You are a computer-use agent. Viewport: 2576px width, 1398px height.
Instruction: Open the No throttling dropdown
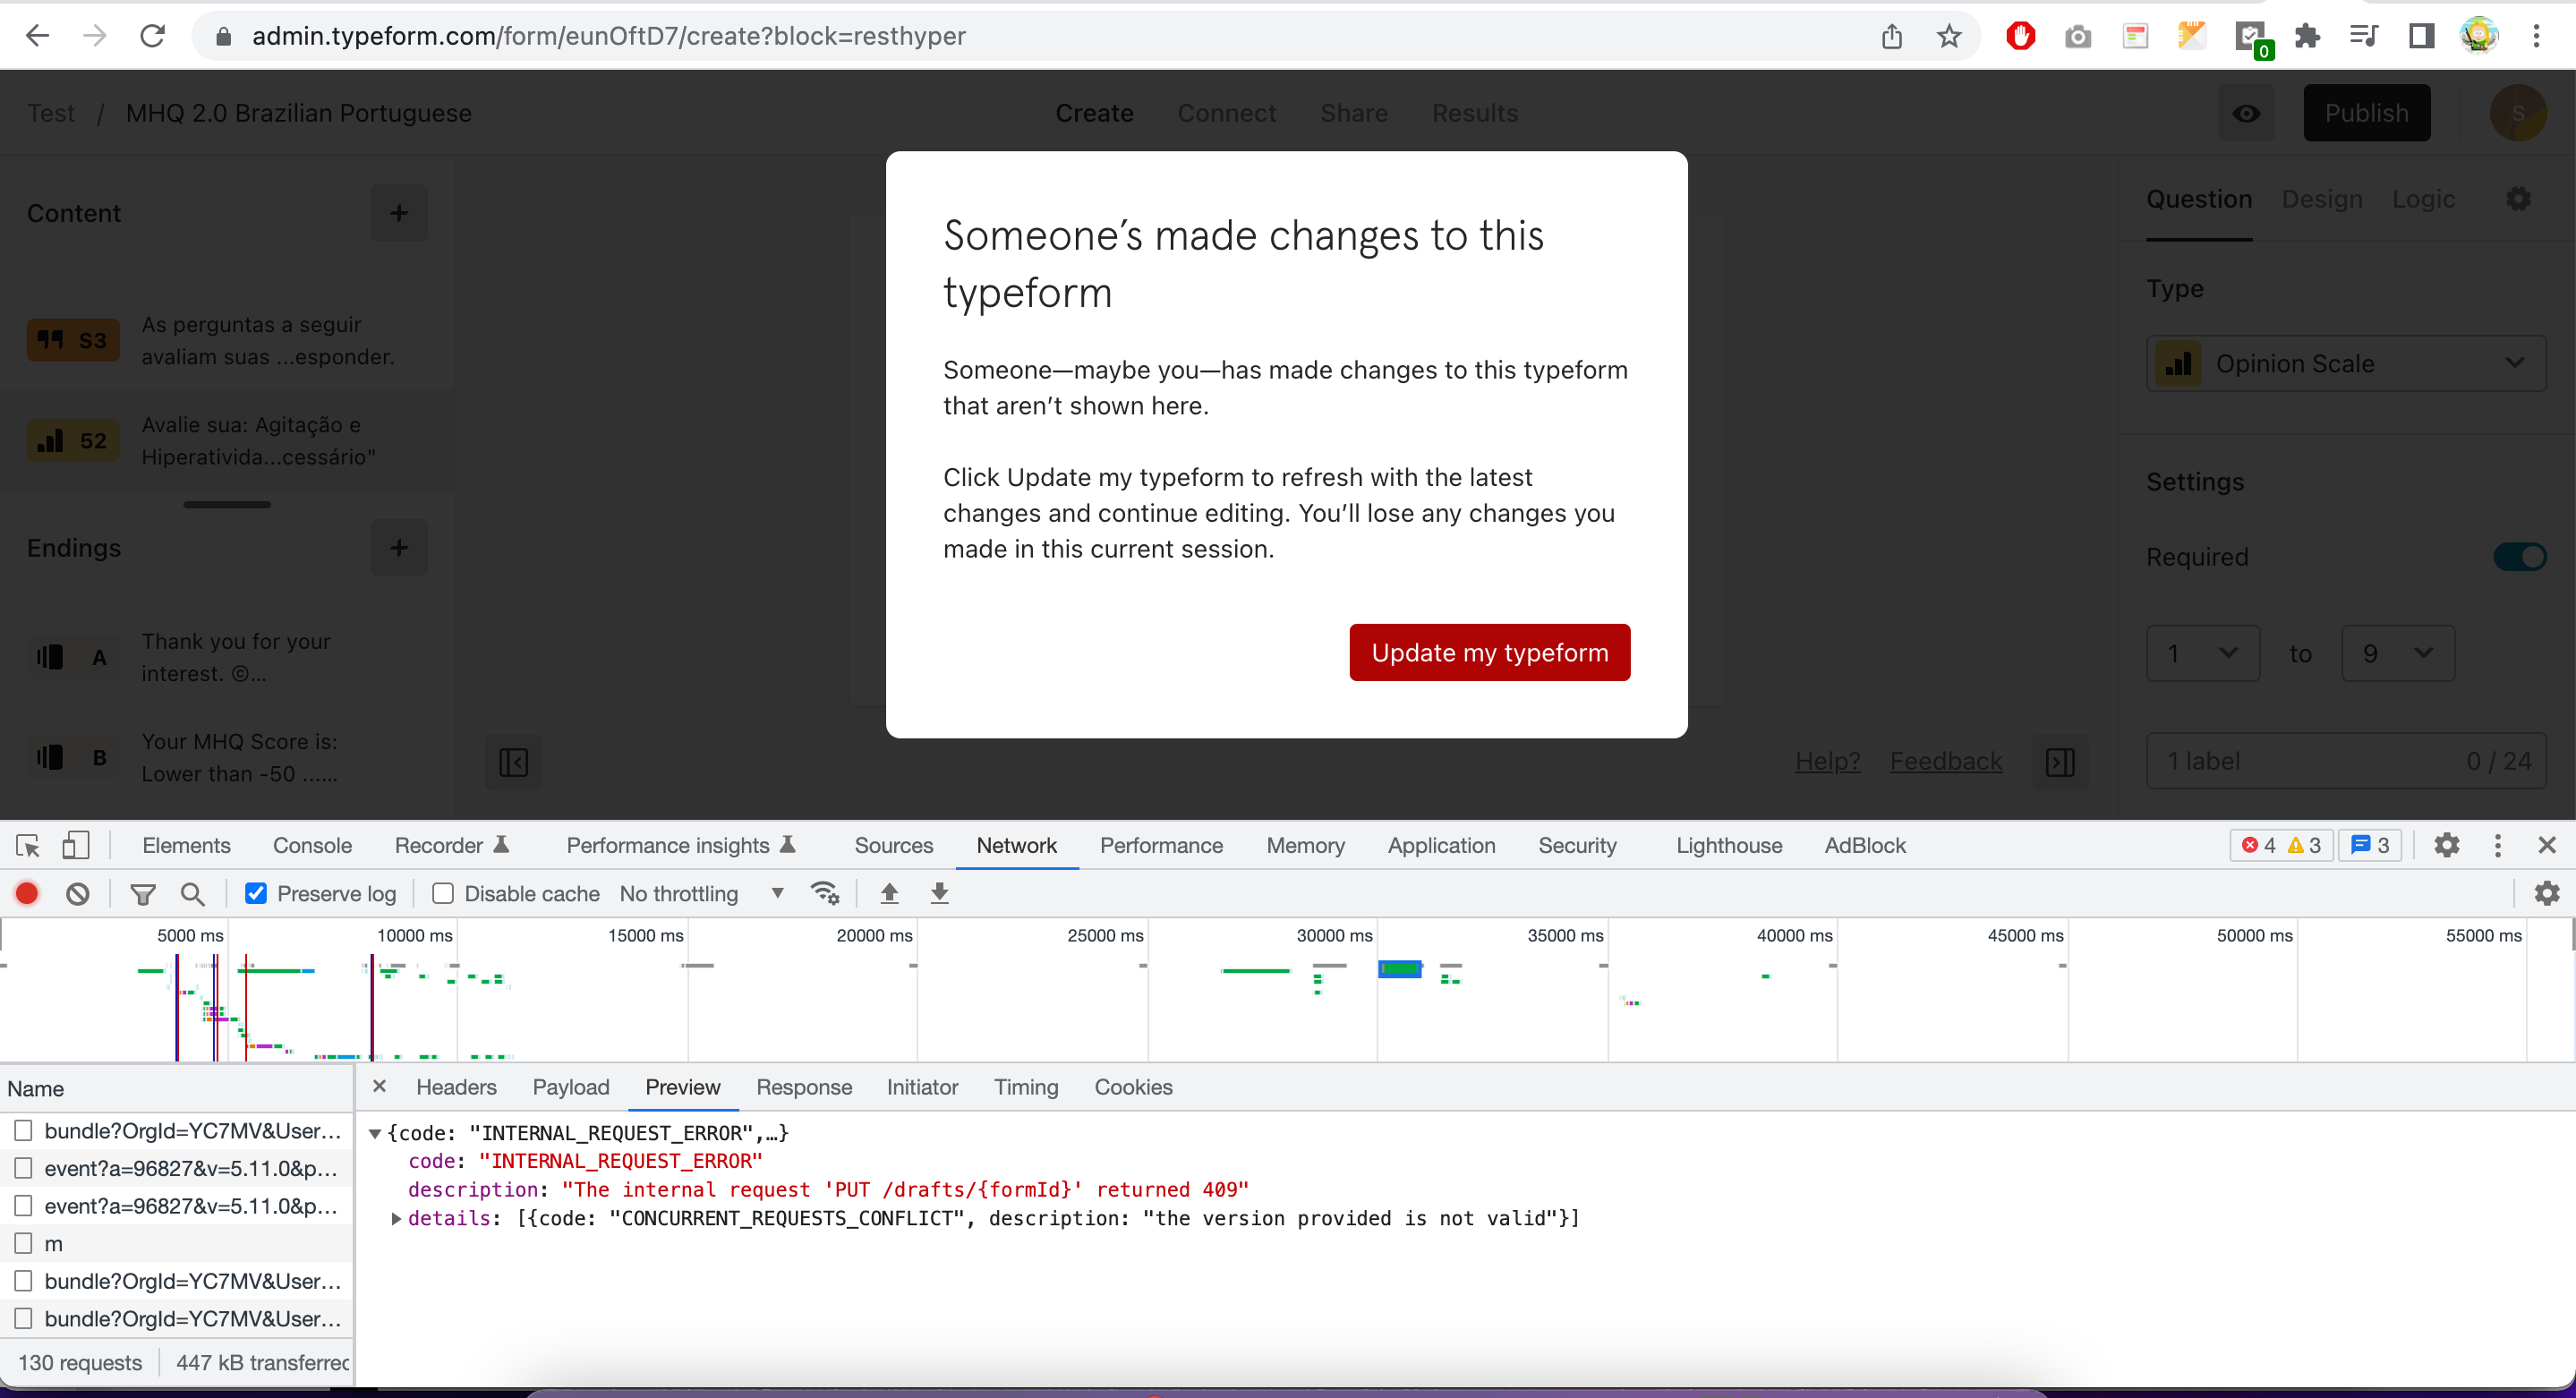point(701,894)
